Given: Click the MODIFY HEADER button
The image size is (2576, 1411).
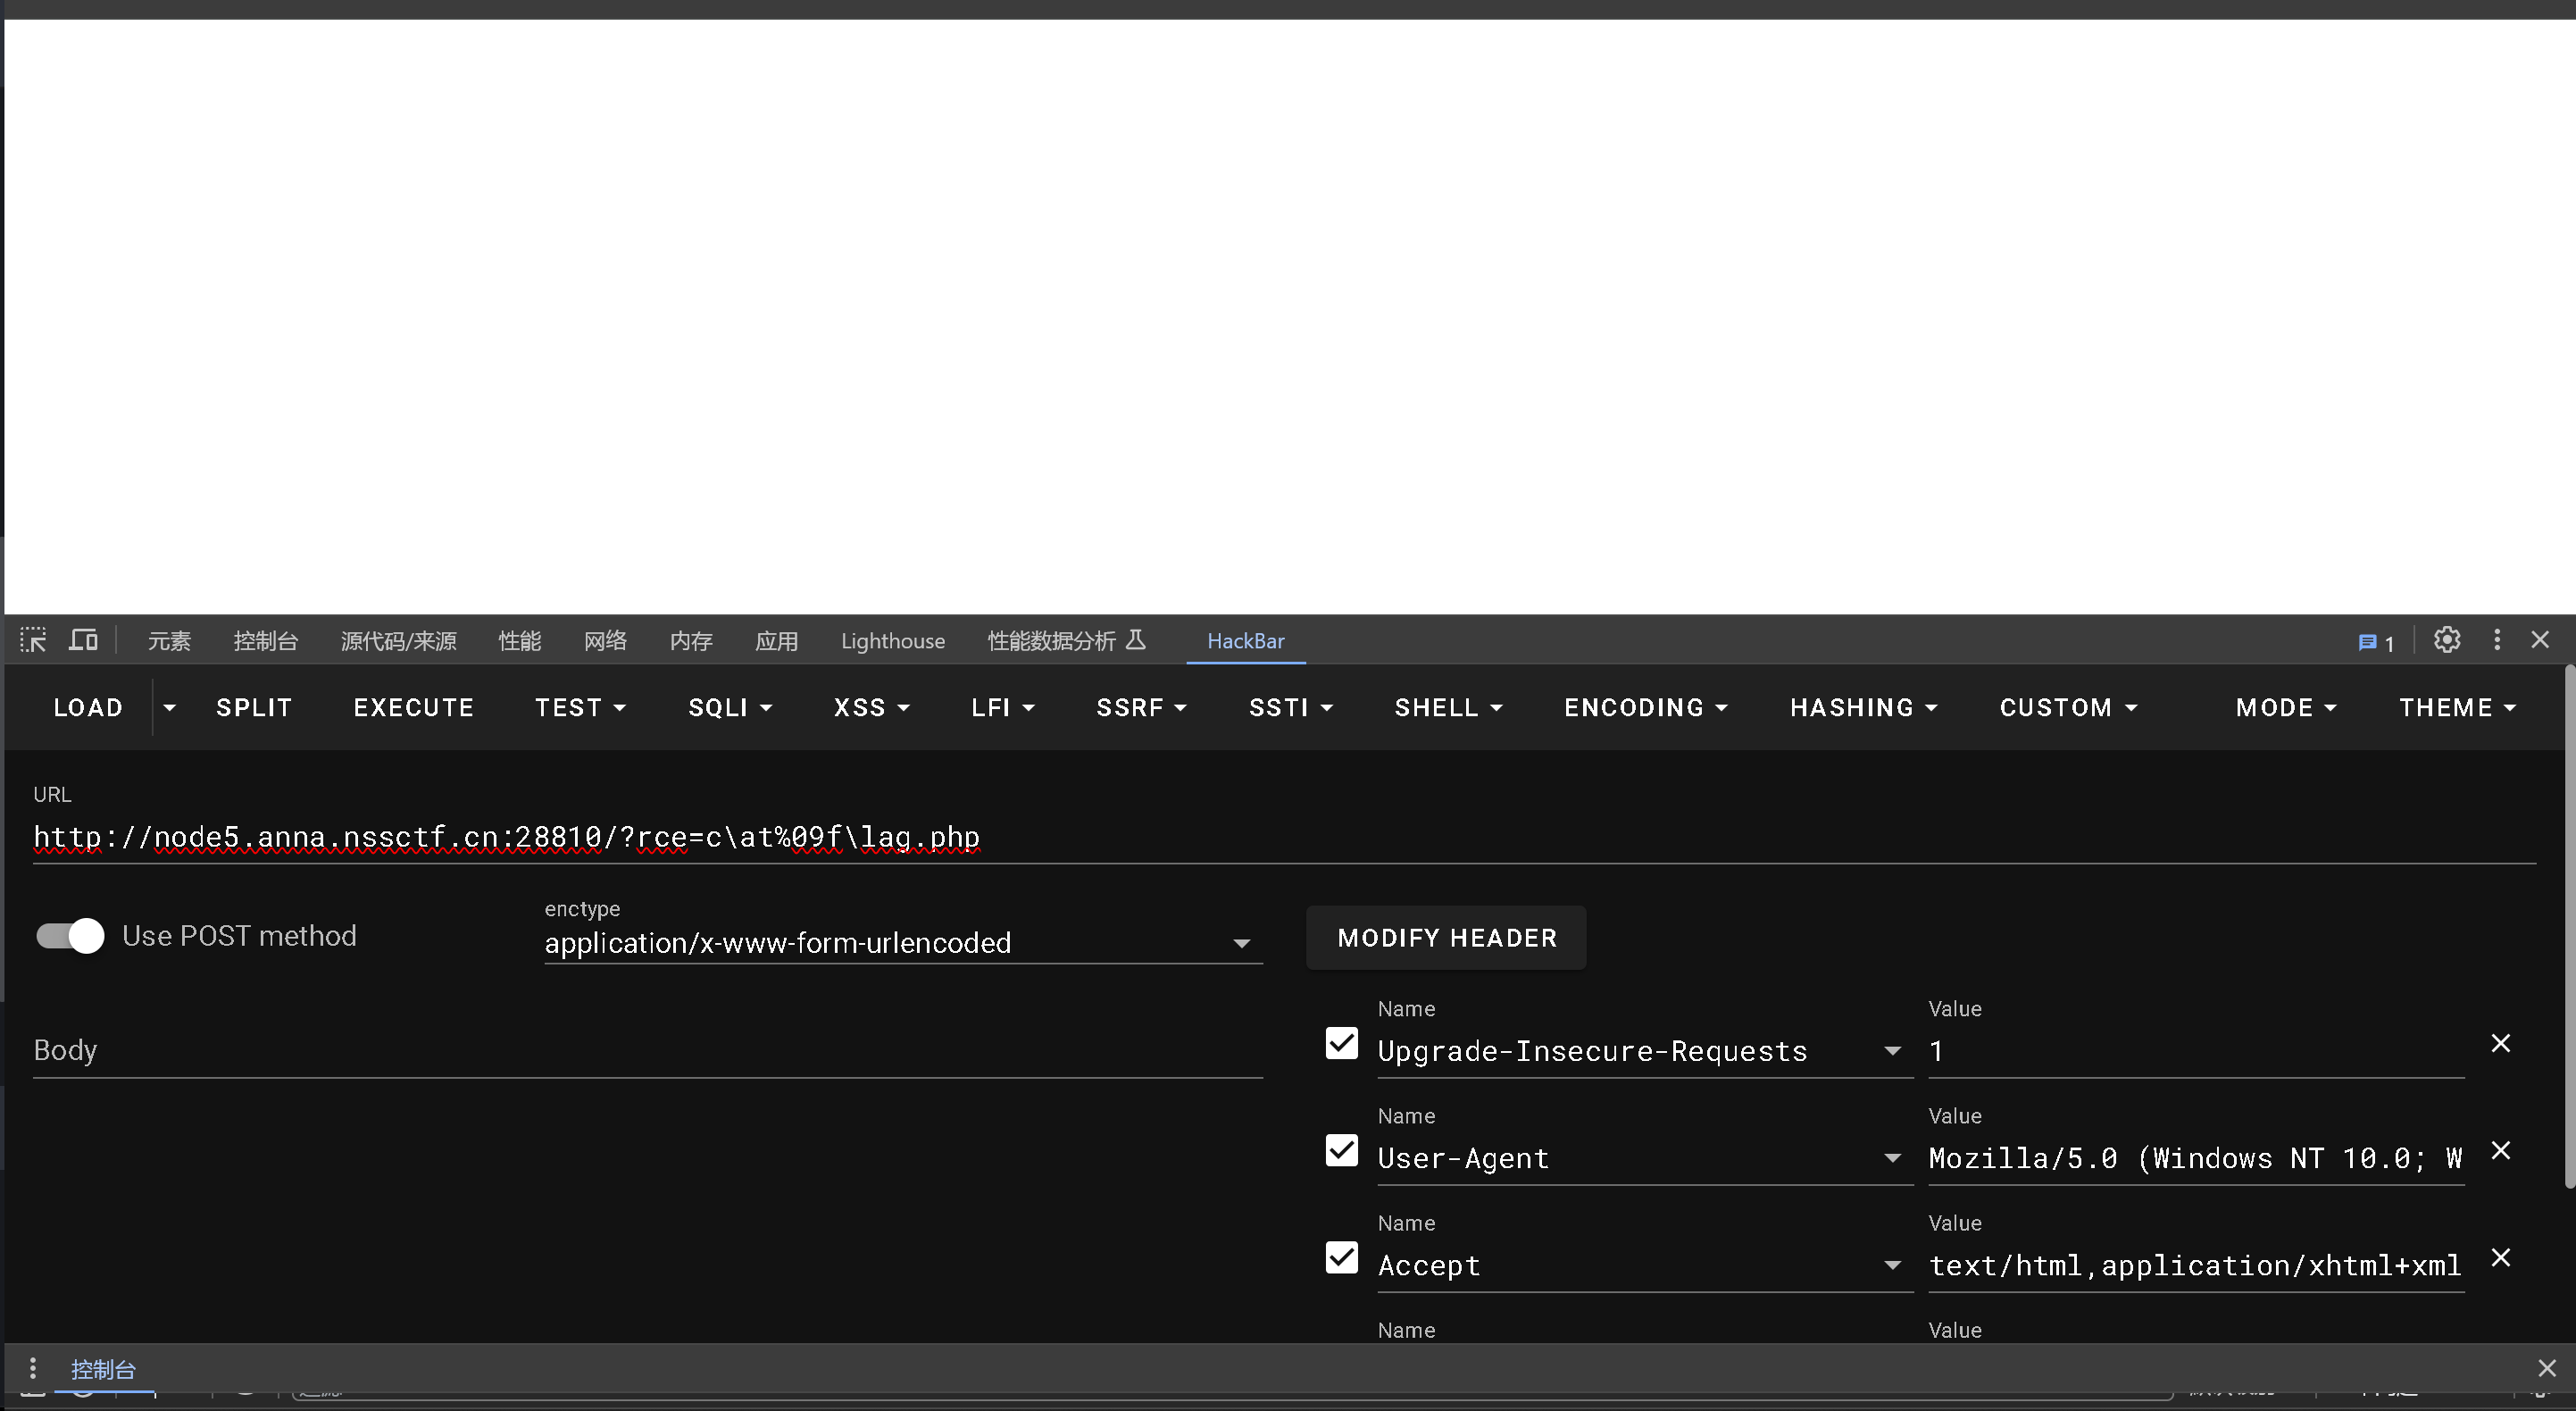Looking at the screenshot, I should pyautogui.click(x=1446, y=938).
